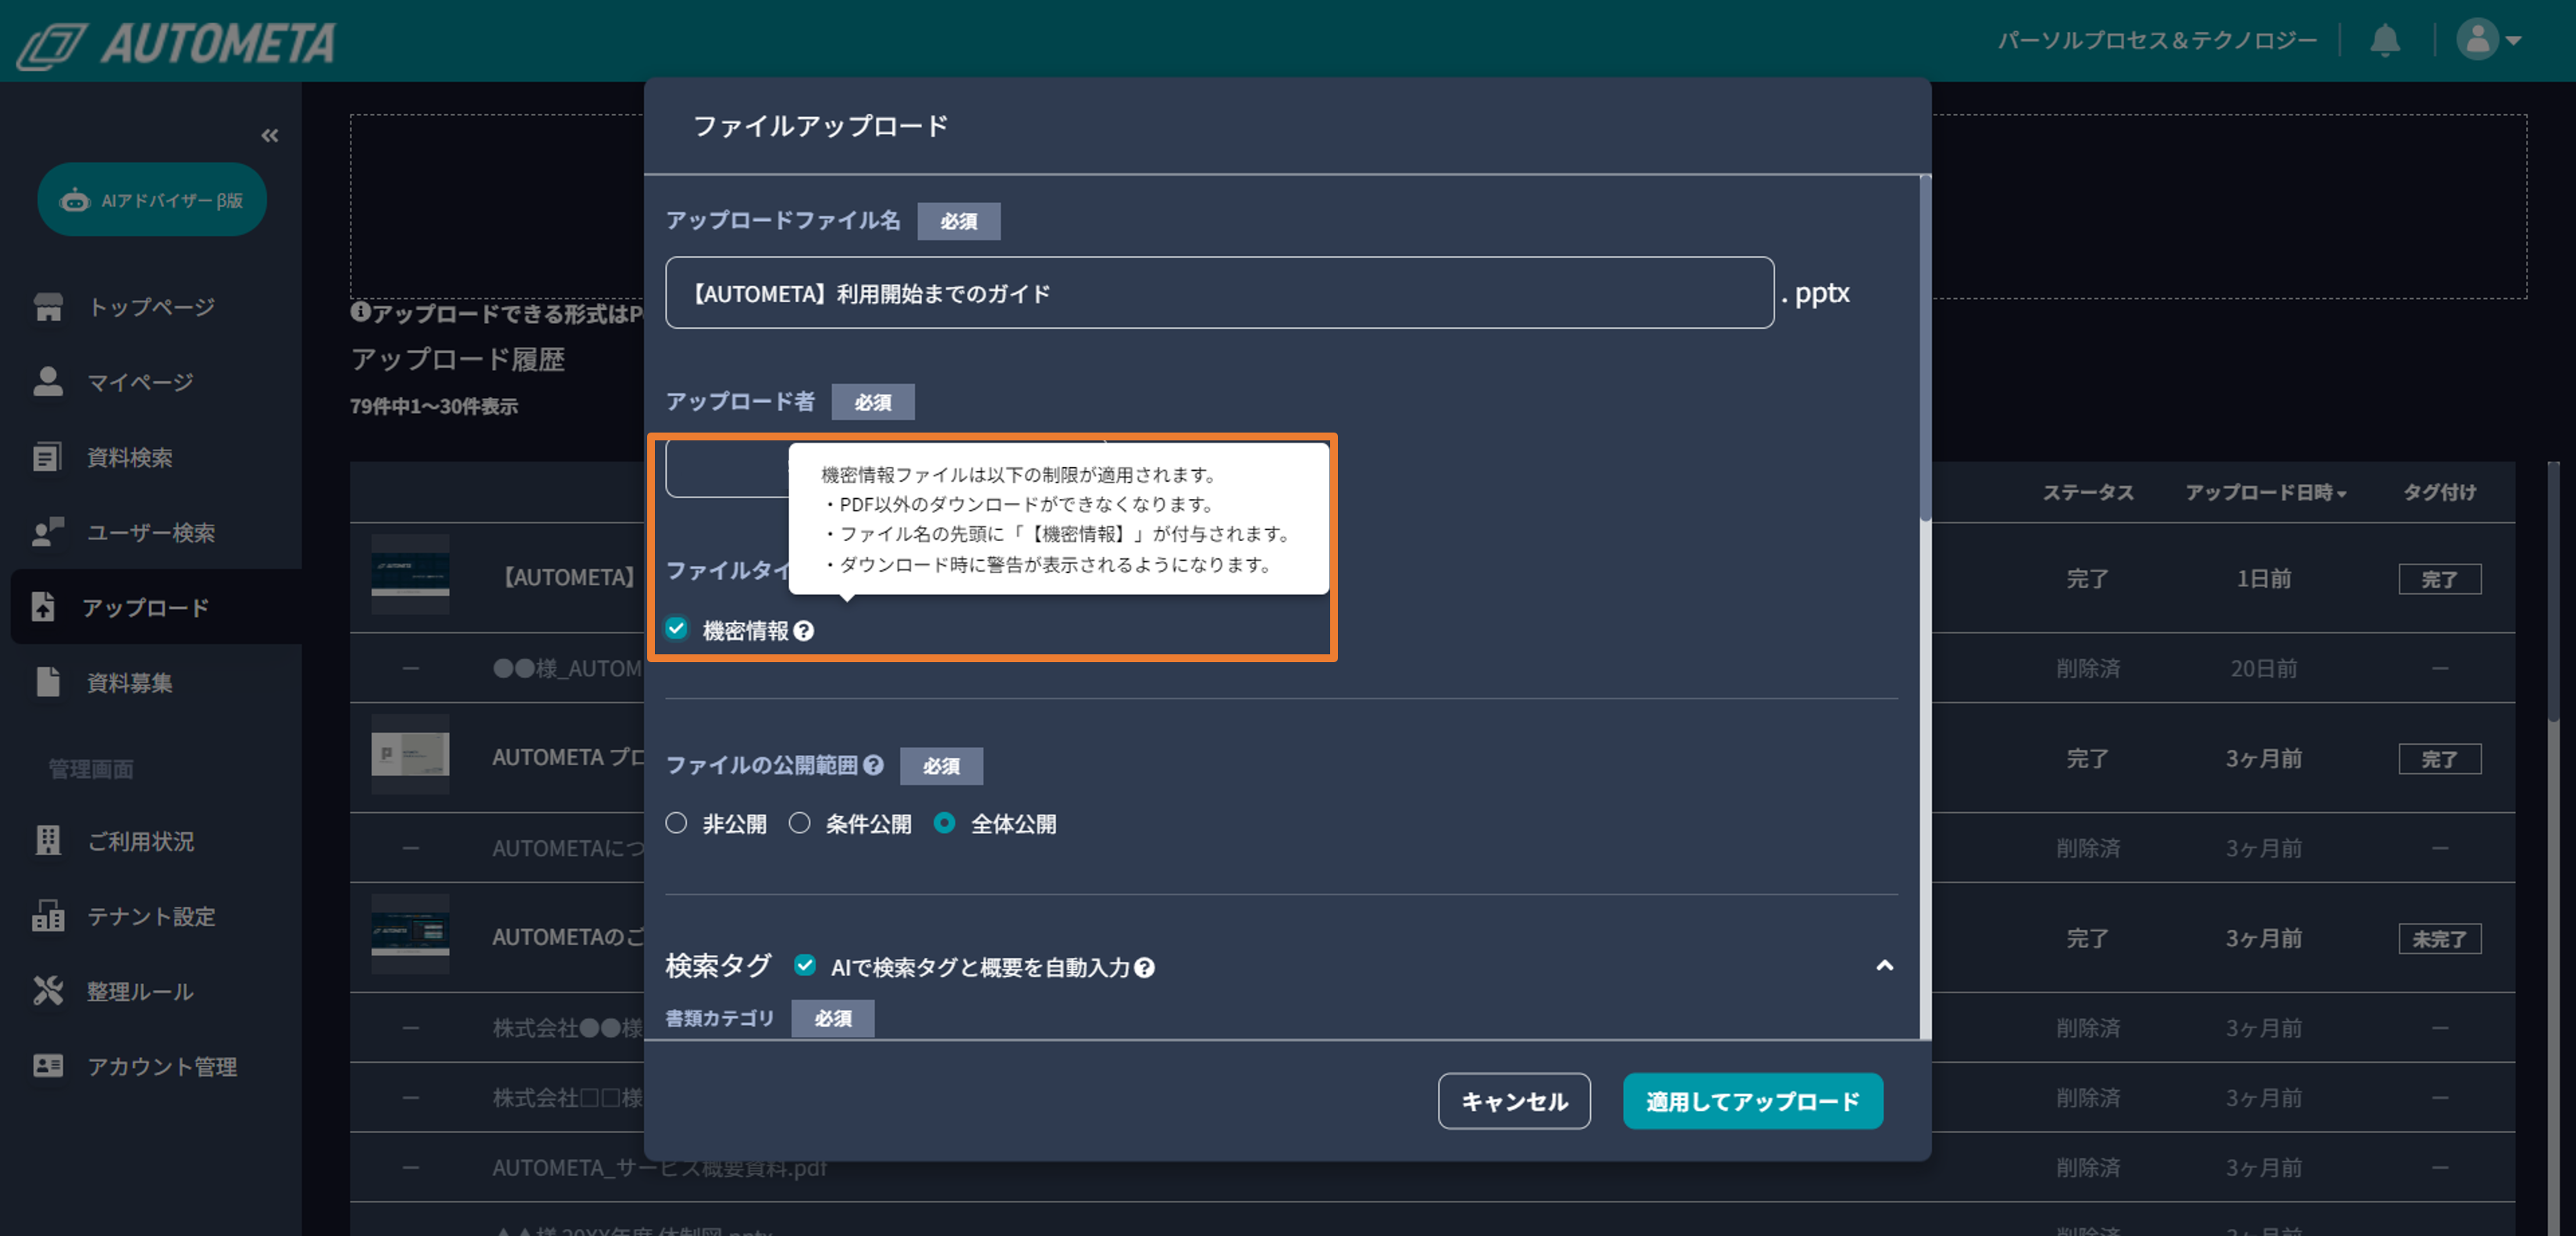
Task: Click the 20日前 date cell
Action: pos(2263,668)
